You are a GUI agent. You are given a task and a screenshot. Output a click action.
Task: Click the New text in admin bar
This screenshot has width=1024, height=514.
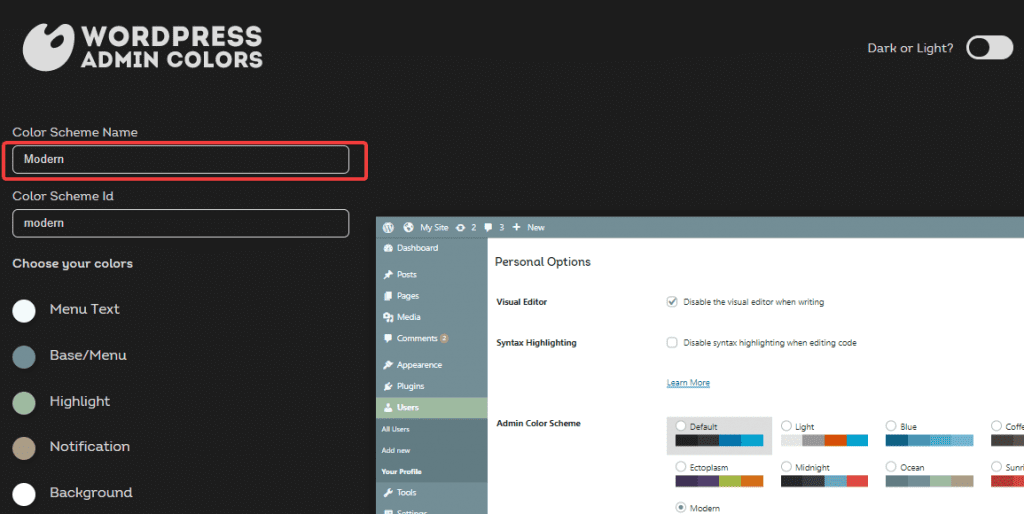coord(536,227)
